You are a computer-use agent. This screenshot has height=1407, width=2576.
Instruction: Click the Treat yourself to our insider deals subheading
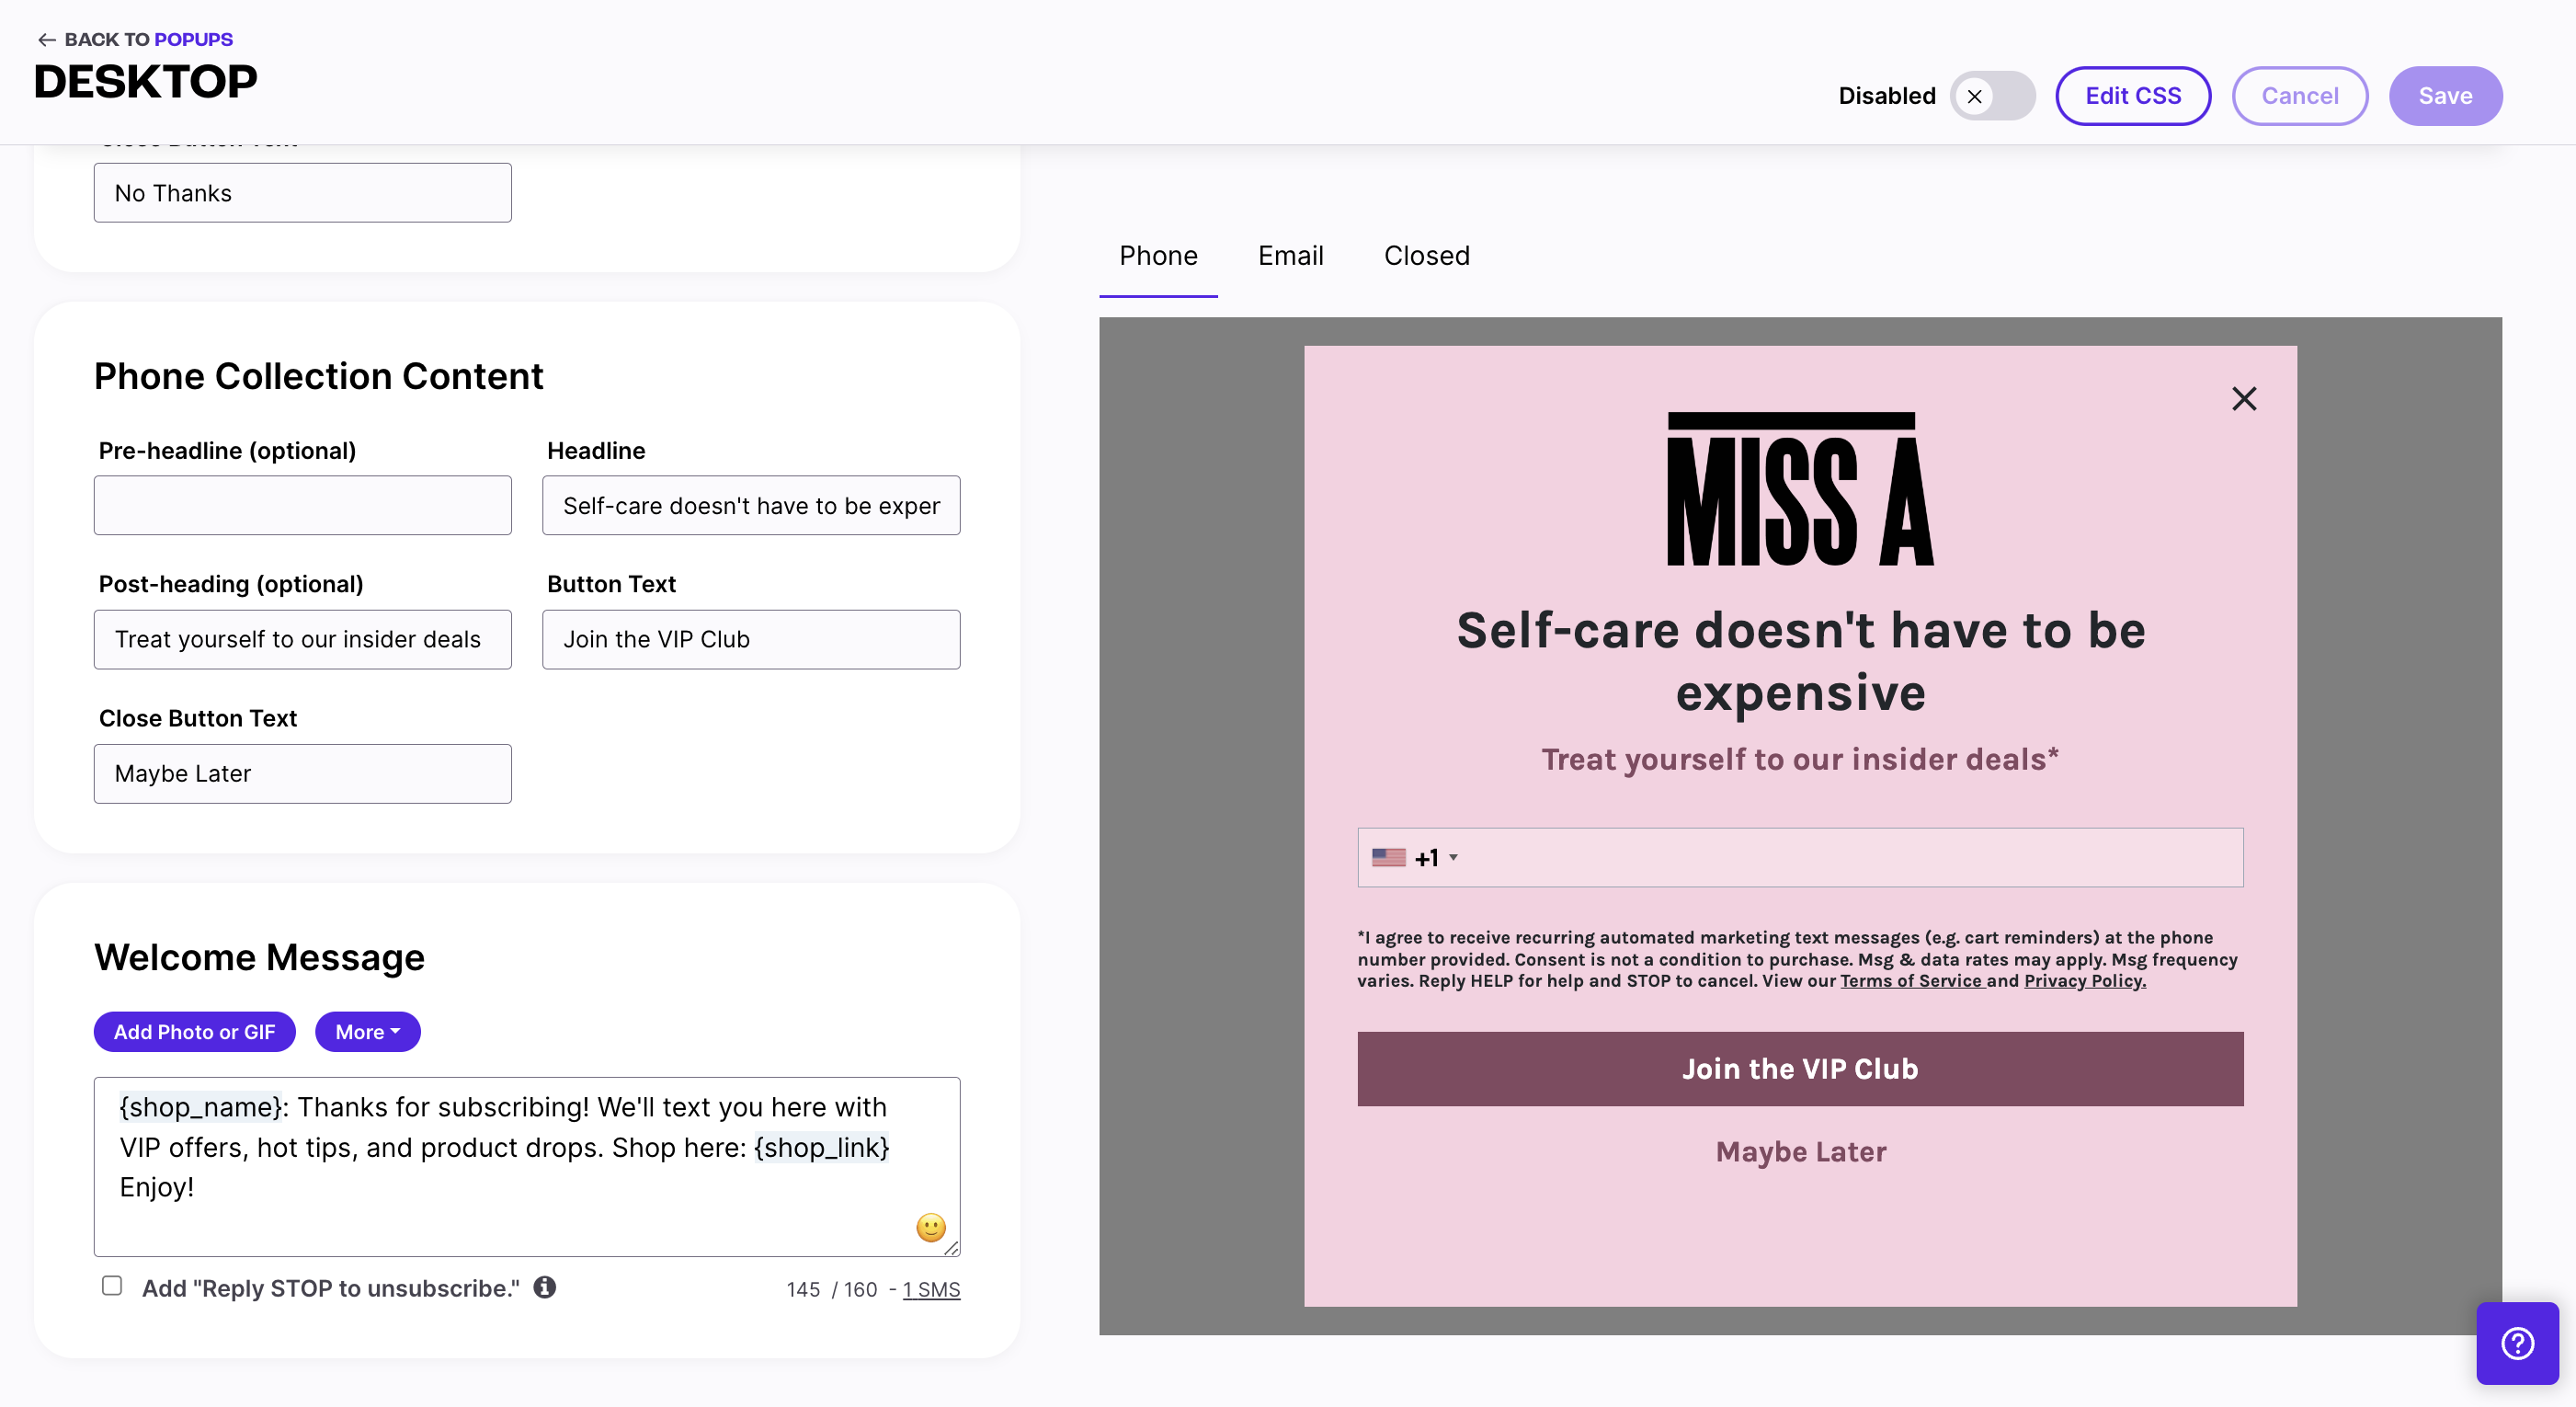(x=1800, y=759)
